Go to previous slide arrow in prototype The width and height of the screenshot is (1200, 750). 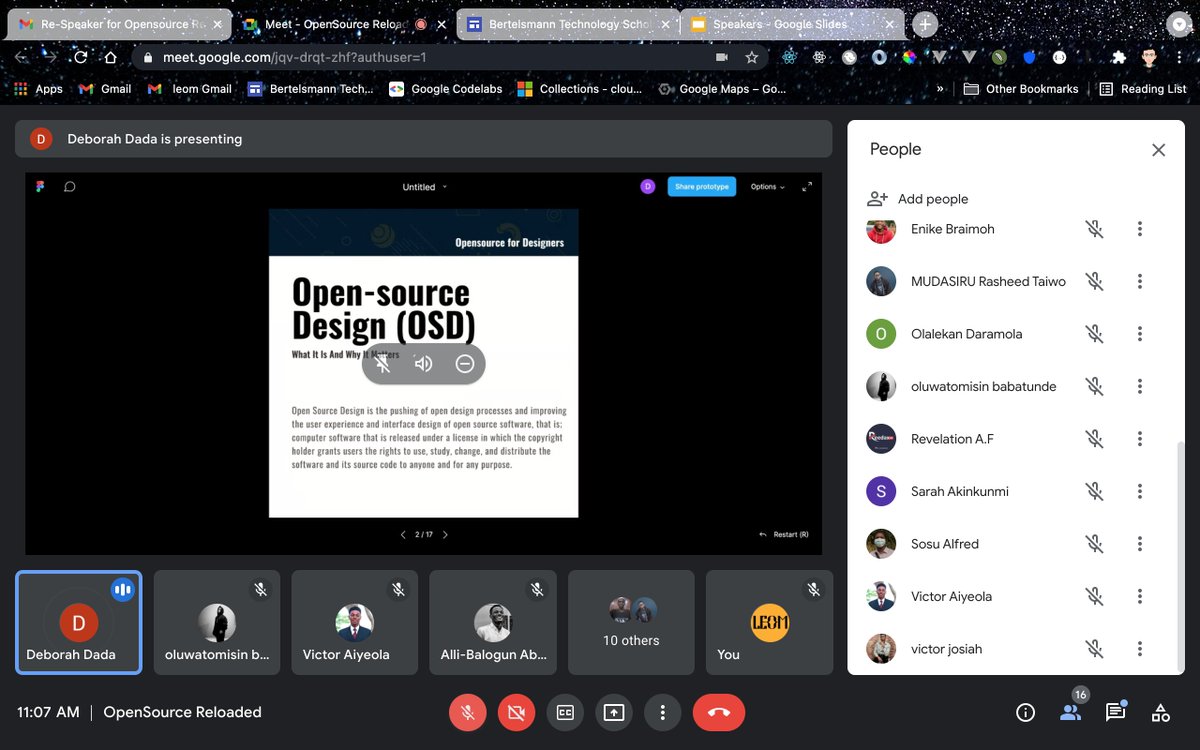(x=403, y=535)
